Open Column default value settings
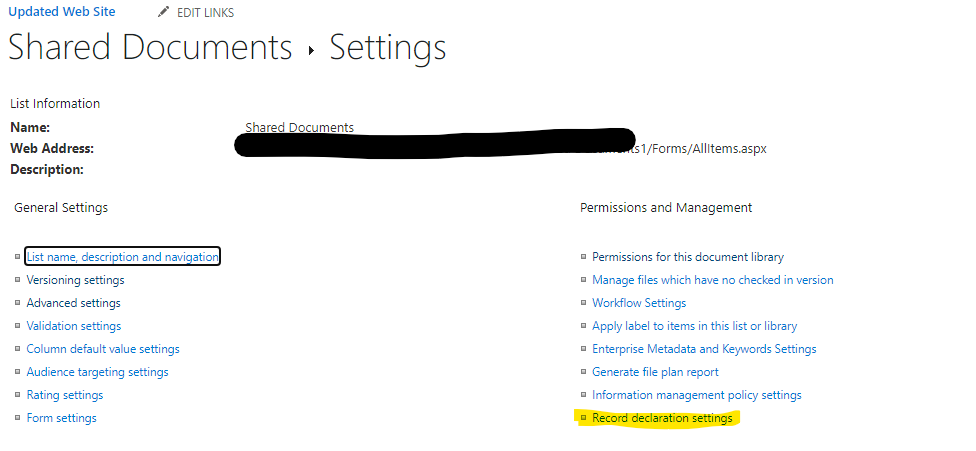Viewport: 976px width, 451px height. 103,349
